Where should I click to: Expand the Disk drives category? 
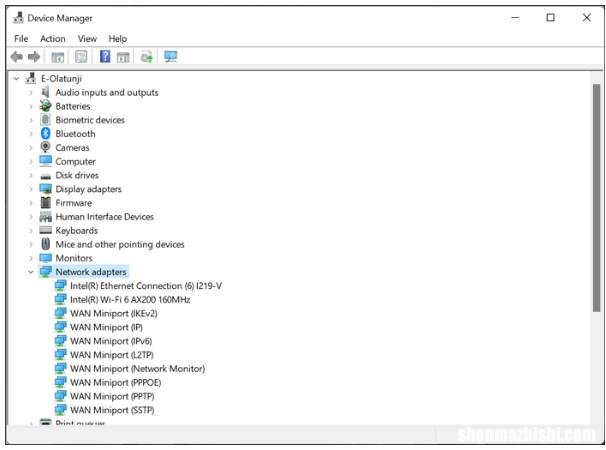(x=31, y=175)
